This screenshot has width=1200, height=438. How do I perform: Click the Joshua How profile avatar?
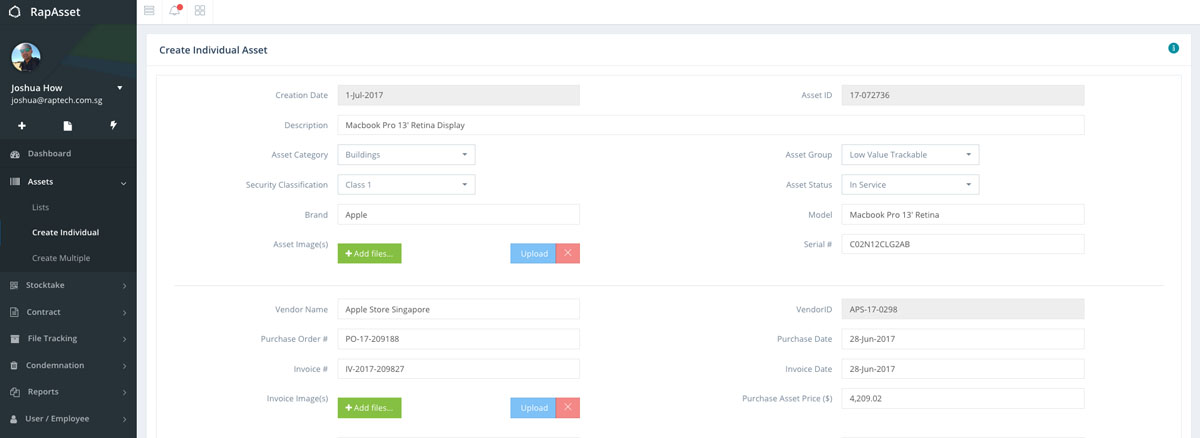[26, 58]
